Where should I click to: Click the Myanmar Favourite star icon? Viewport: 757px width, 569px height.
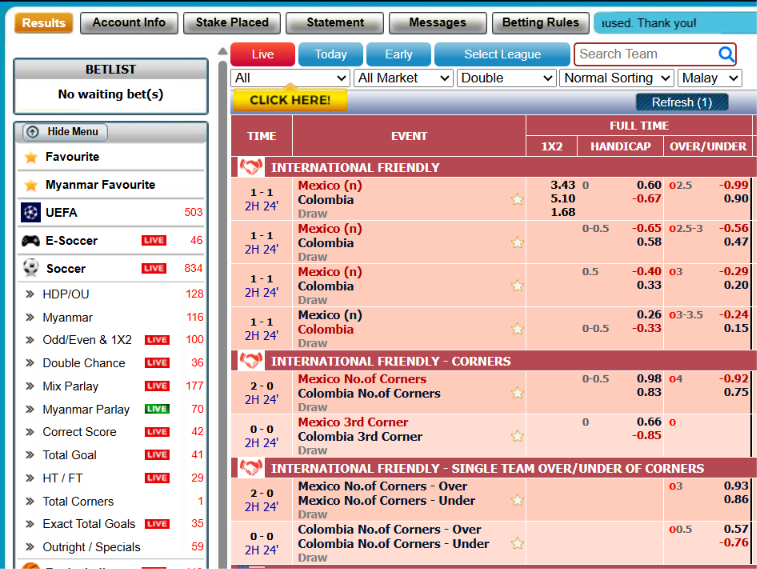click(x=31, y=185)
